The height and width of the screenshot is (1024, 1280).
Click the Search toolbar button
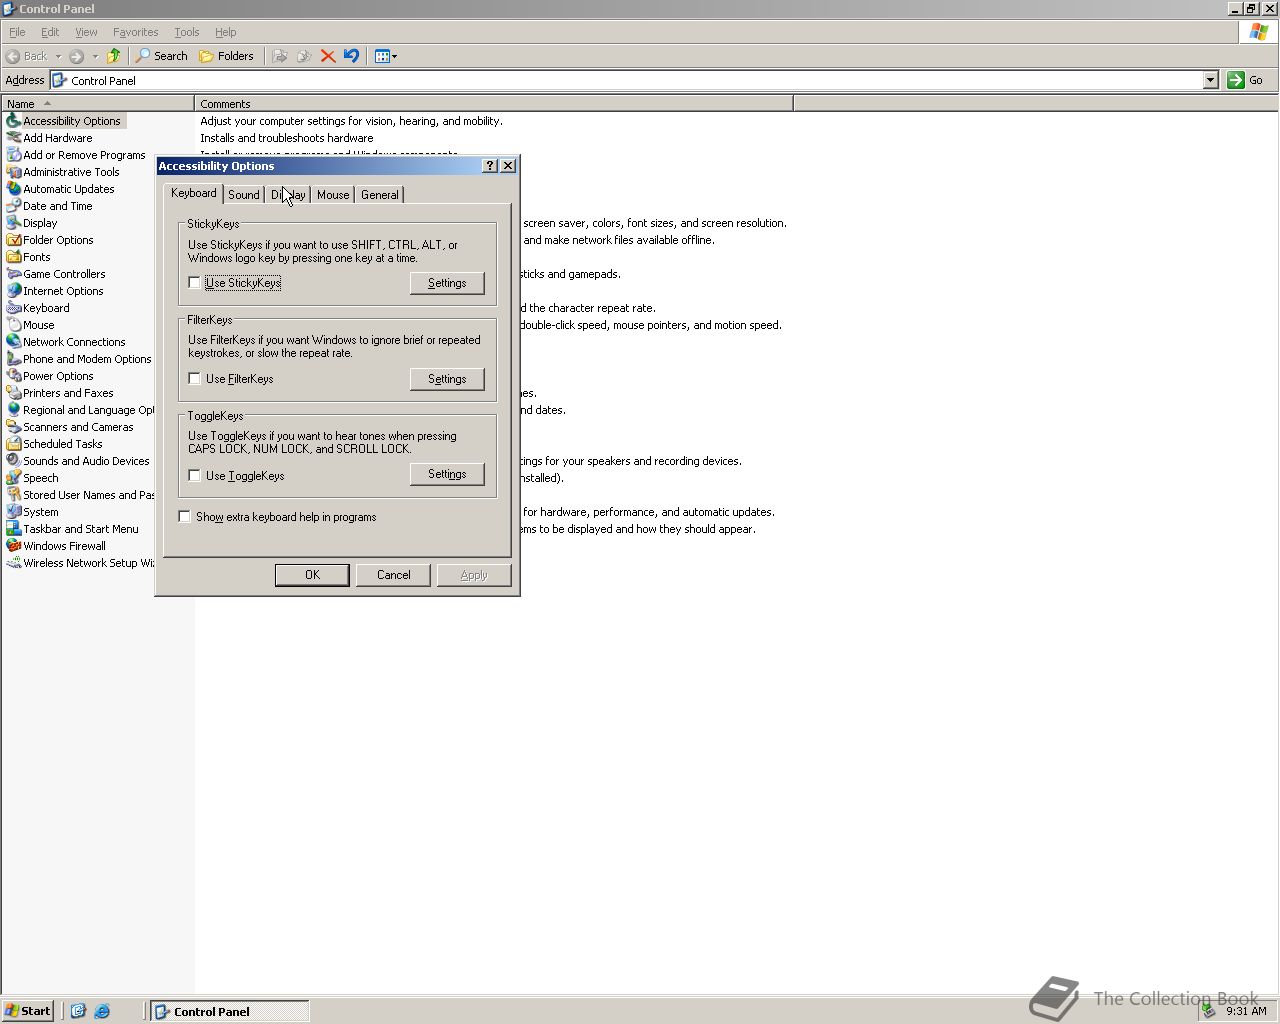[162, 56]
